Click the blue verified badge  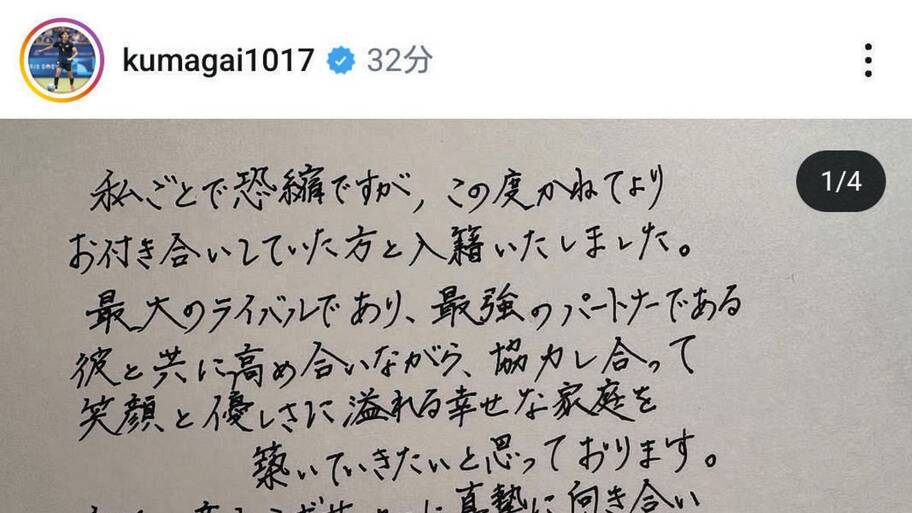pyautogui.click(x=341, y=60)
